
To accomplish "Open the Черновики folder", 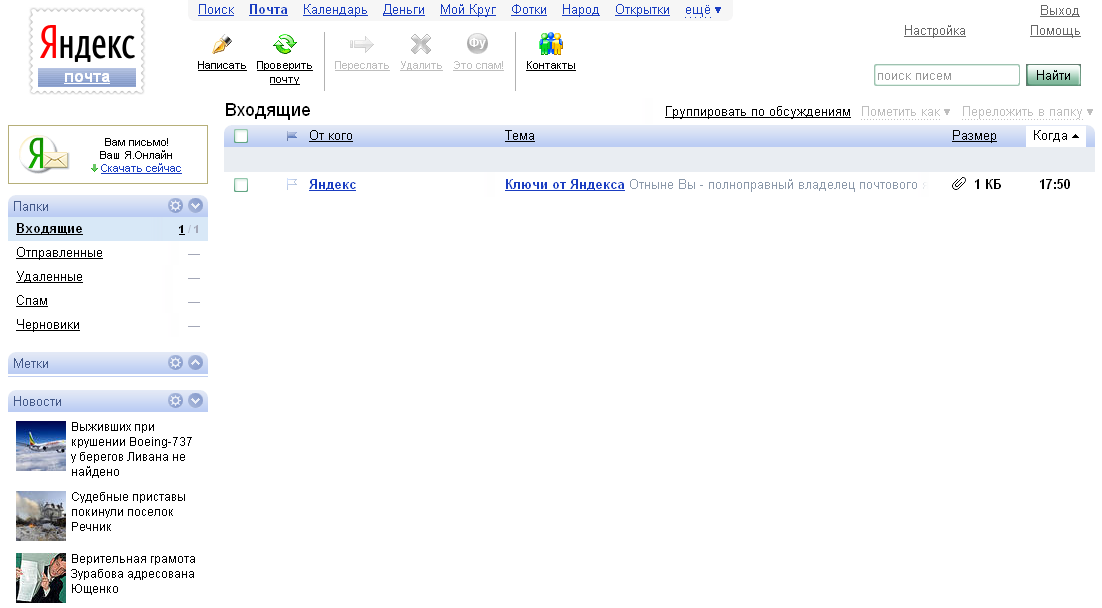I will tap(48, 324).
